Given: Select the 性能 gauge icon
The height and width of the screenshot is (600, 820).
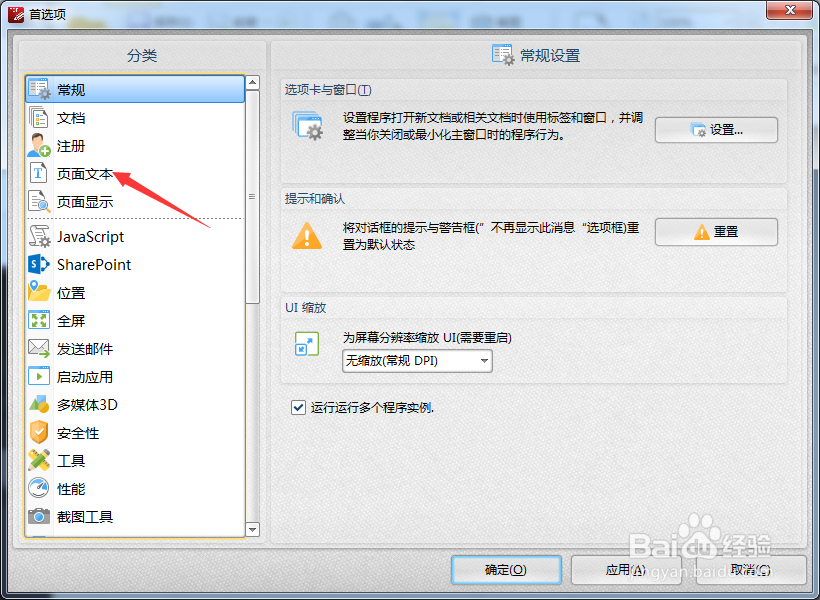Looking at the screenshot, I should [x=39, y=488].
